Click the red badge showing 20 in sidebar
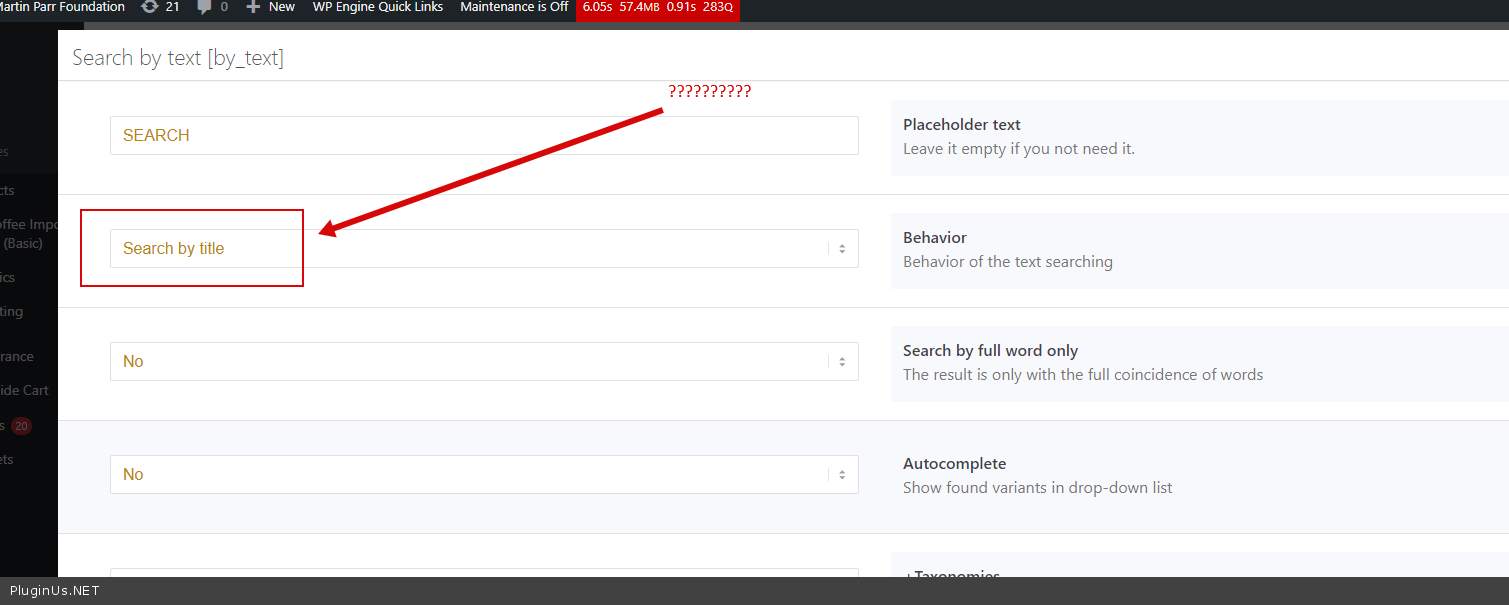 (21, 426)
